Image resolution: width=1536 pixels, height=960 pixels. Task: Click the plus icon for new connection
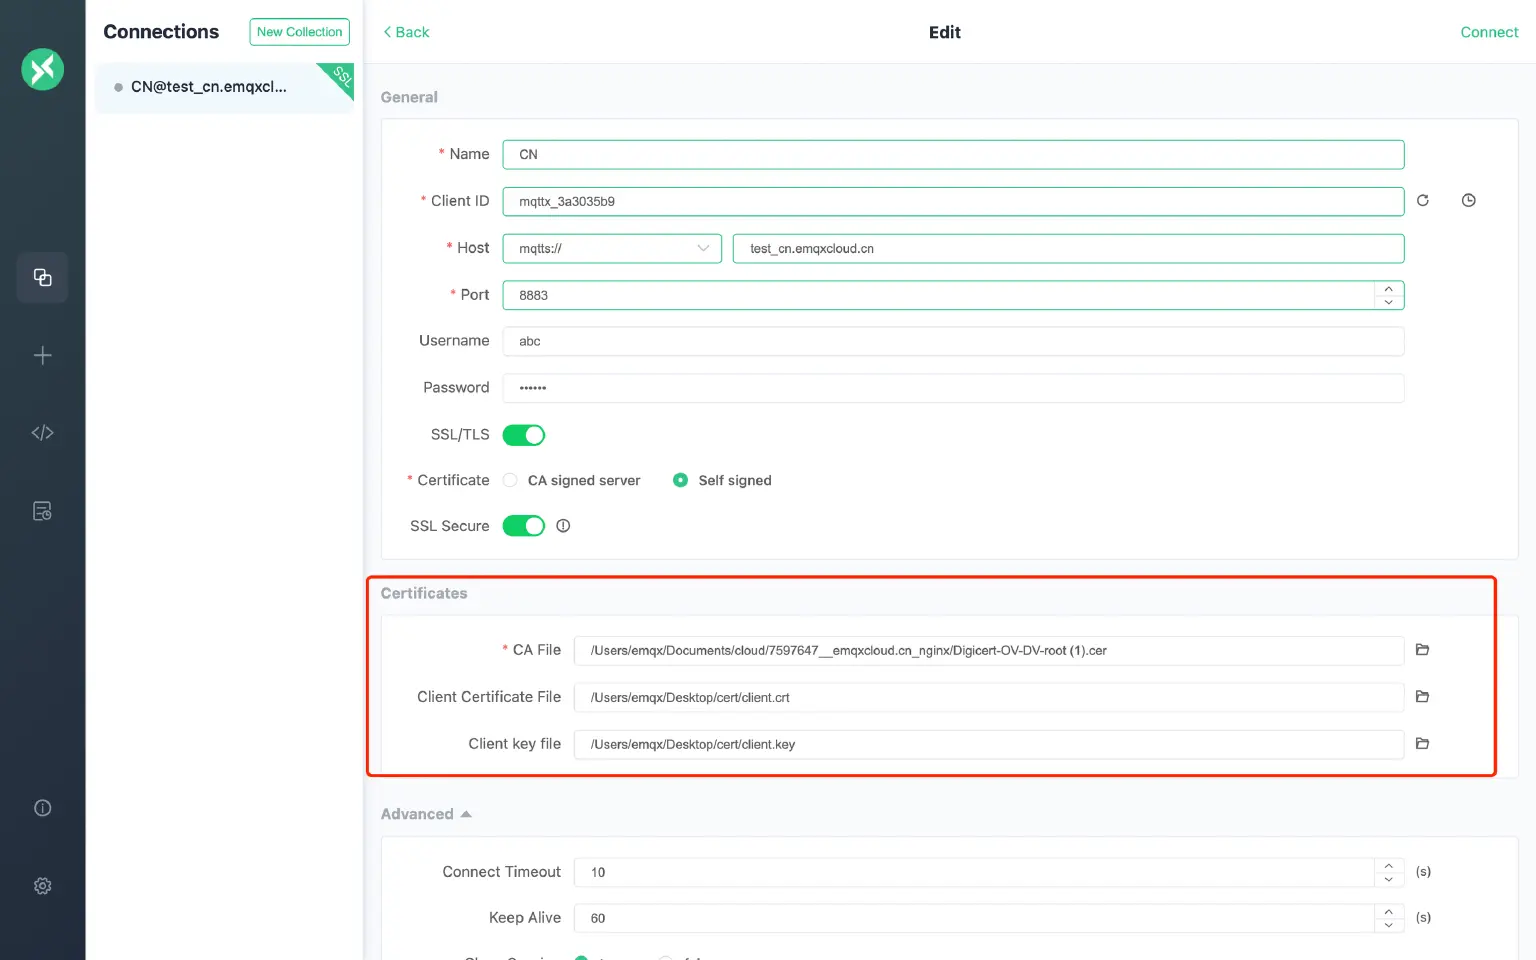[42, 355]
